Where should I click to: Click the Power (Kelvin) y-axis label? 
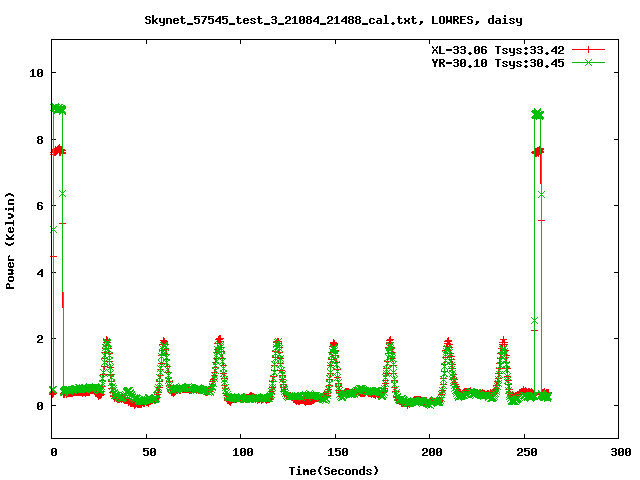(10, 241)
